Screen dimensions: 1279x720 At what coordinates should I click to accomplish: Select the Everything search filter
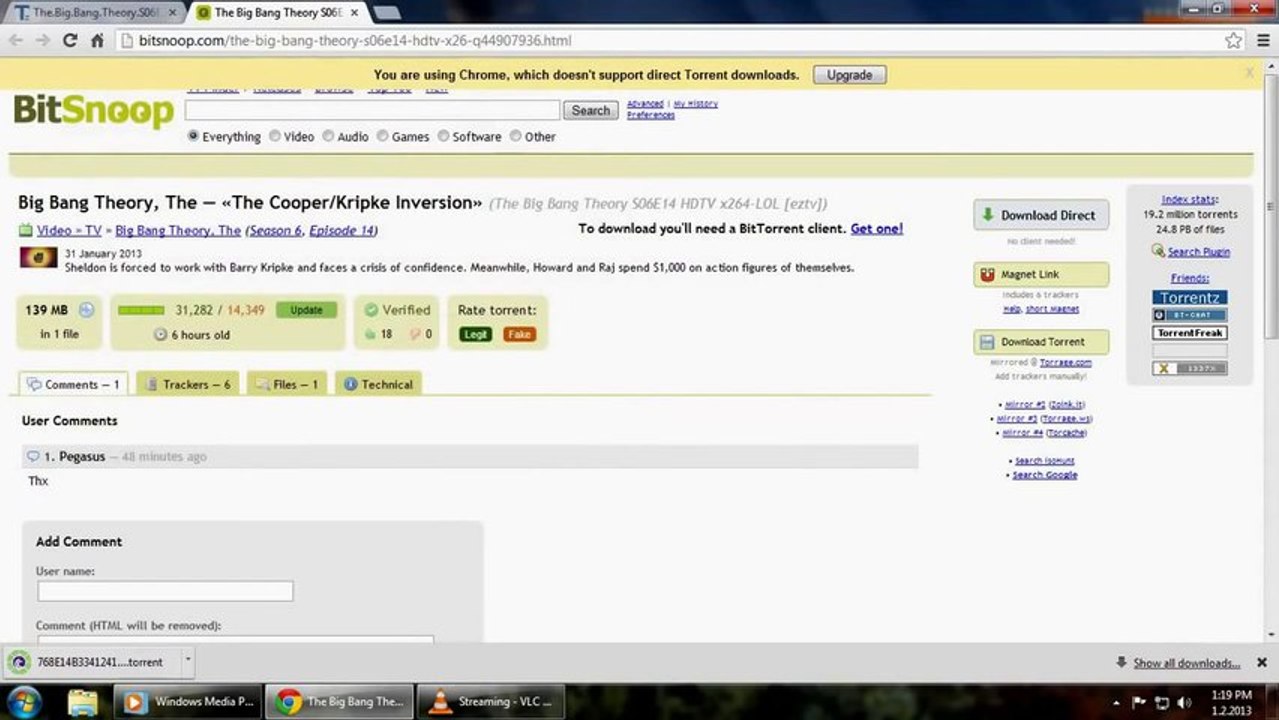tap(193, 136)
